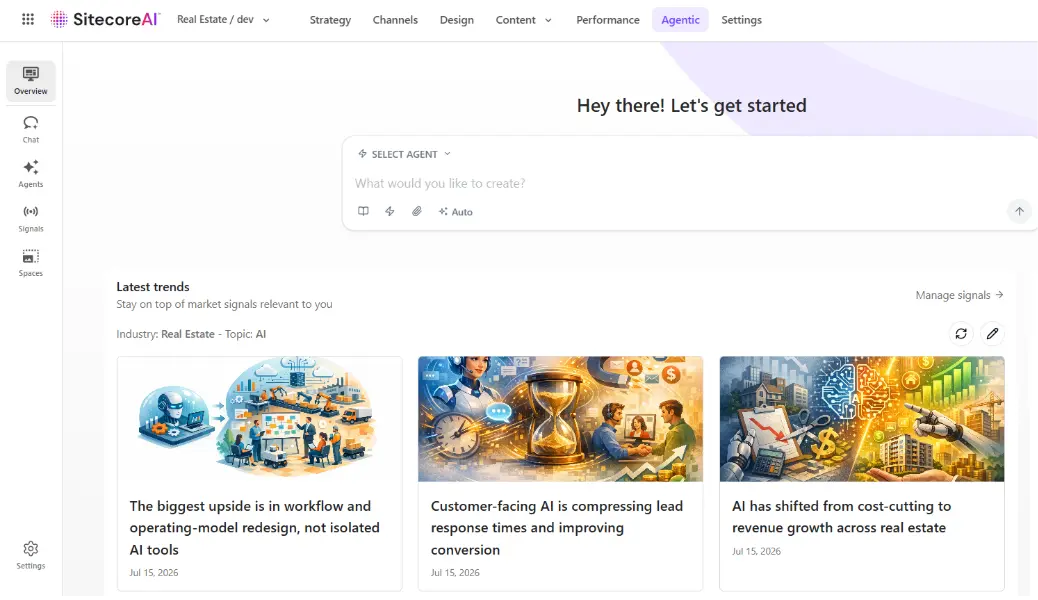
Task: Select the Agentic tab
Action: 681,20
